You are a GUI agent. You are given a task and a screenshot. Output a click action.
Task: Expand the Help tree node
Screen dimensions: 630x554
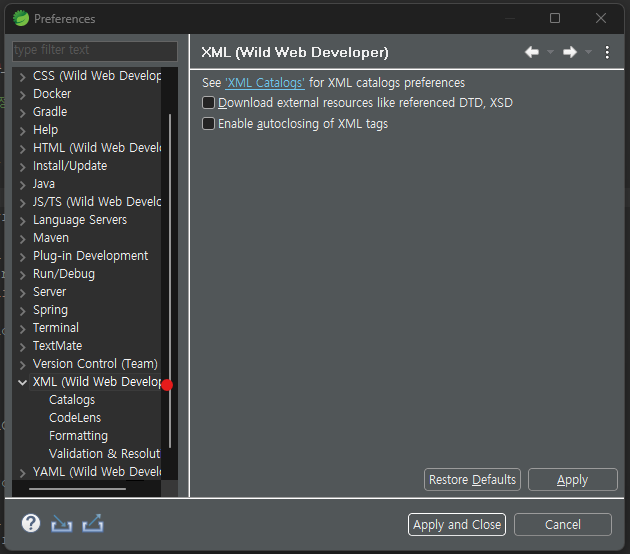point(23,131)
